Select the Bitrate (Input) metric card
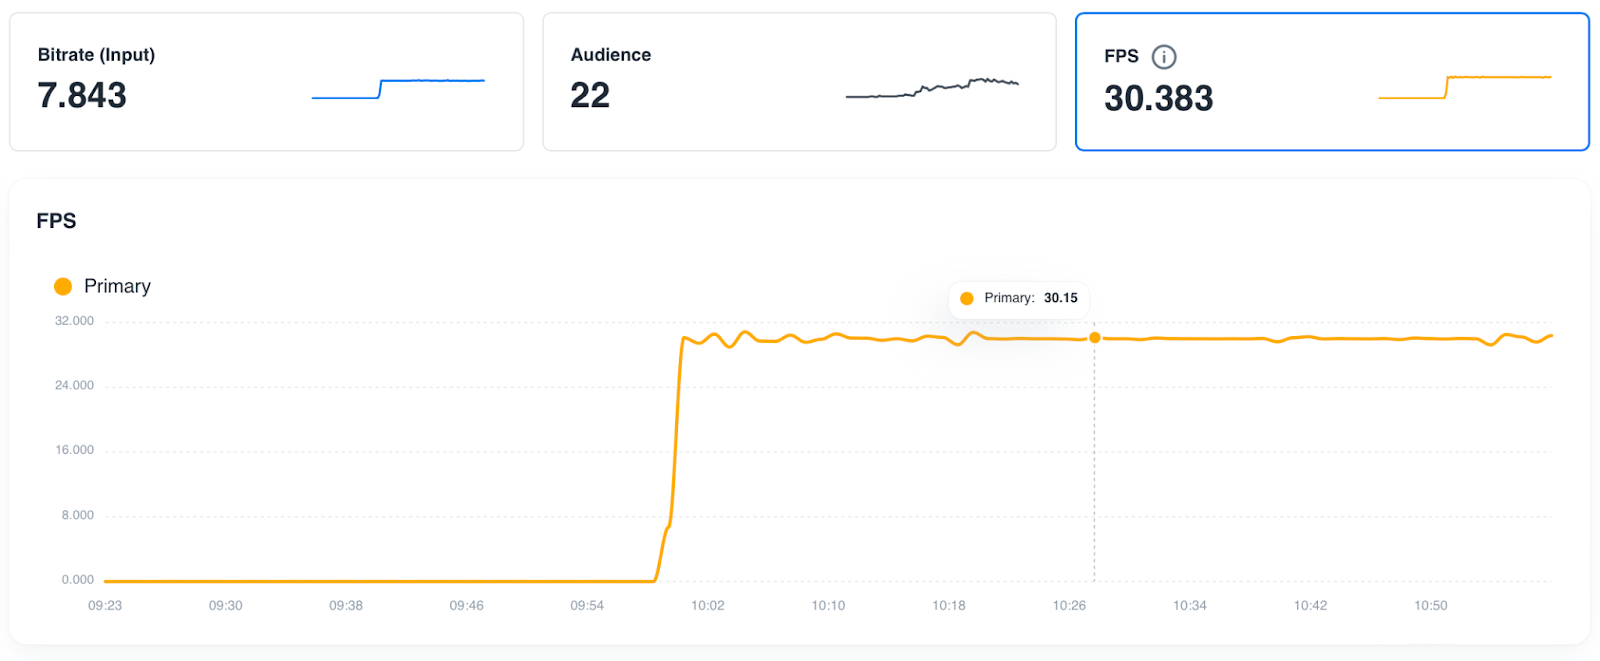The image size is (1600, 661). coord(266,82)
